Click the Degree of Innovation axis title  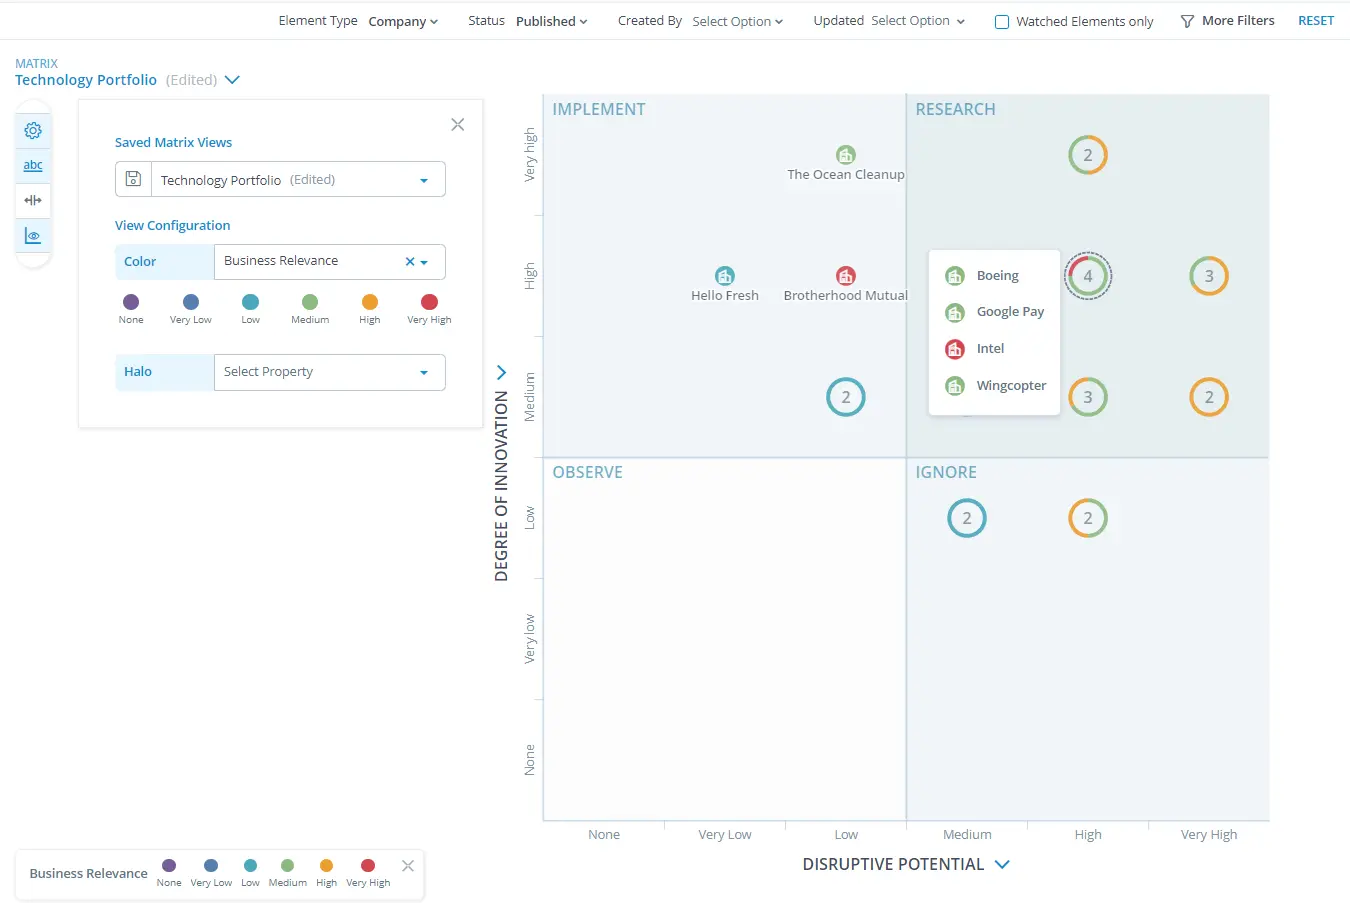(502, 486)
